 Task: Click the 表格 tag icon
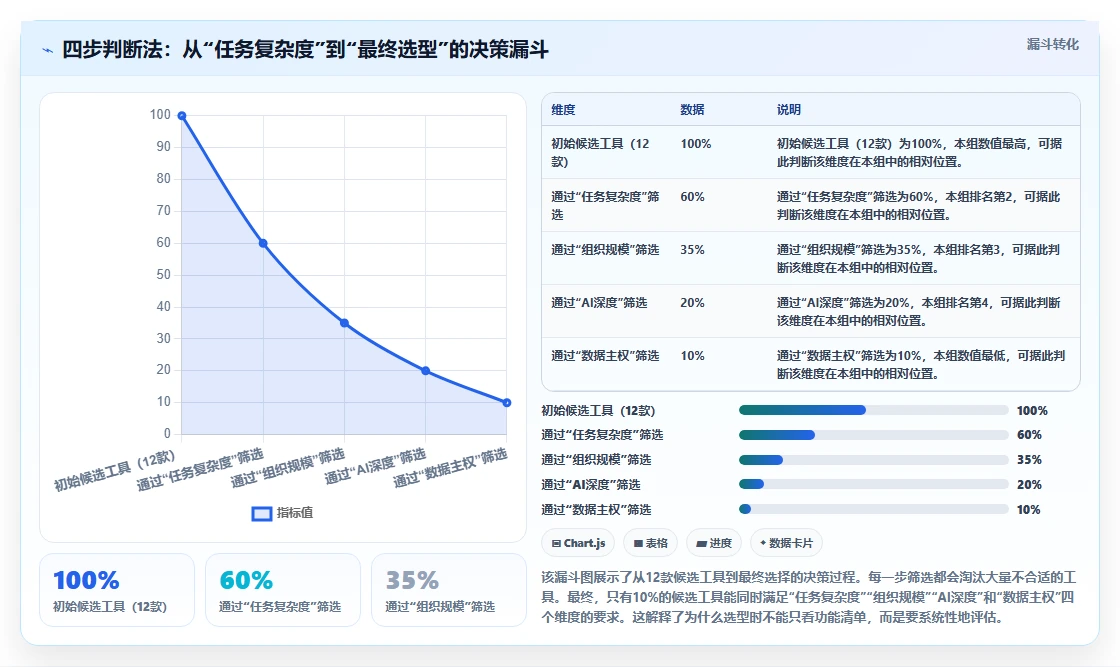point(638,543)
